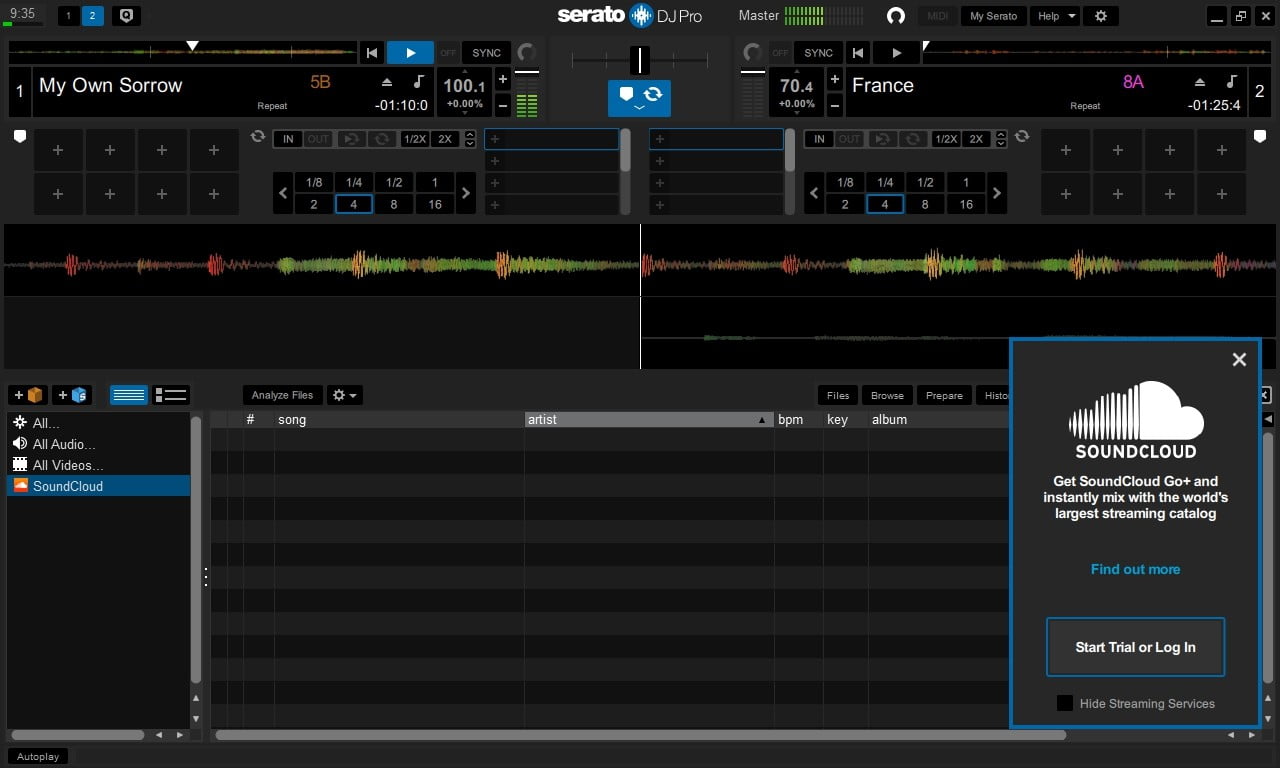The image size is (1280, 768).
Task: Select All Audio in crate list
Action: click(x=98, y=444)
